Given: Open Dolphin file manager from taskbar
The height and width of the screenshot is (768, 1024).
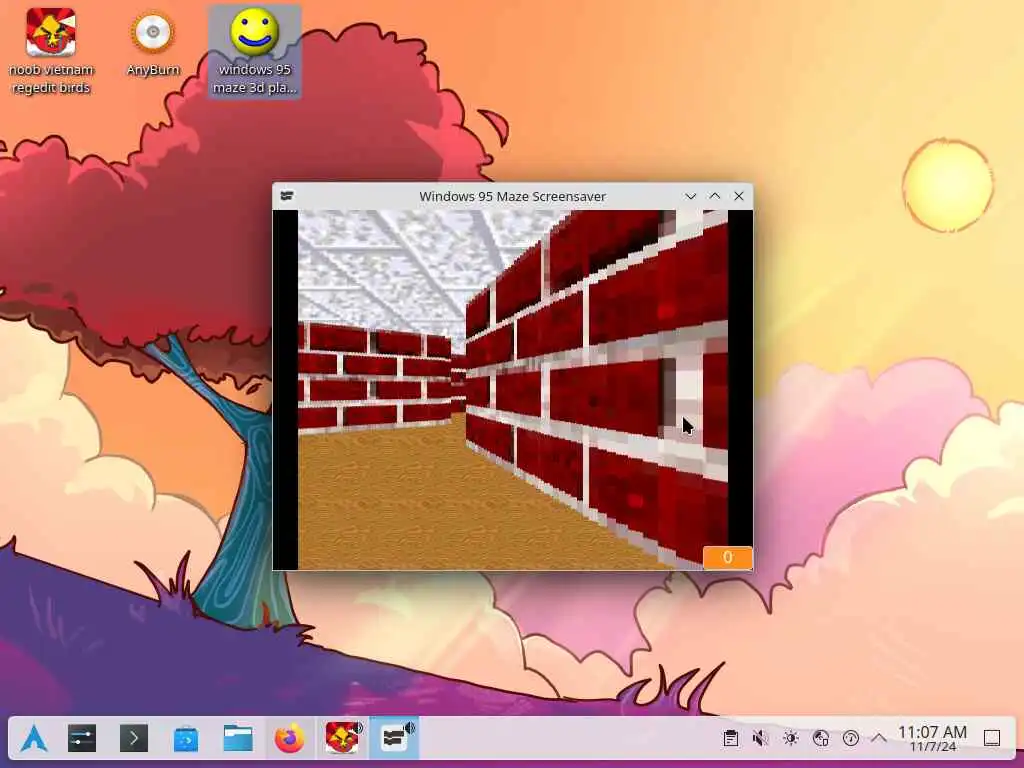Looking at the screenshot, I should (x=238, y=739).
